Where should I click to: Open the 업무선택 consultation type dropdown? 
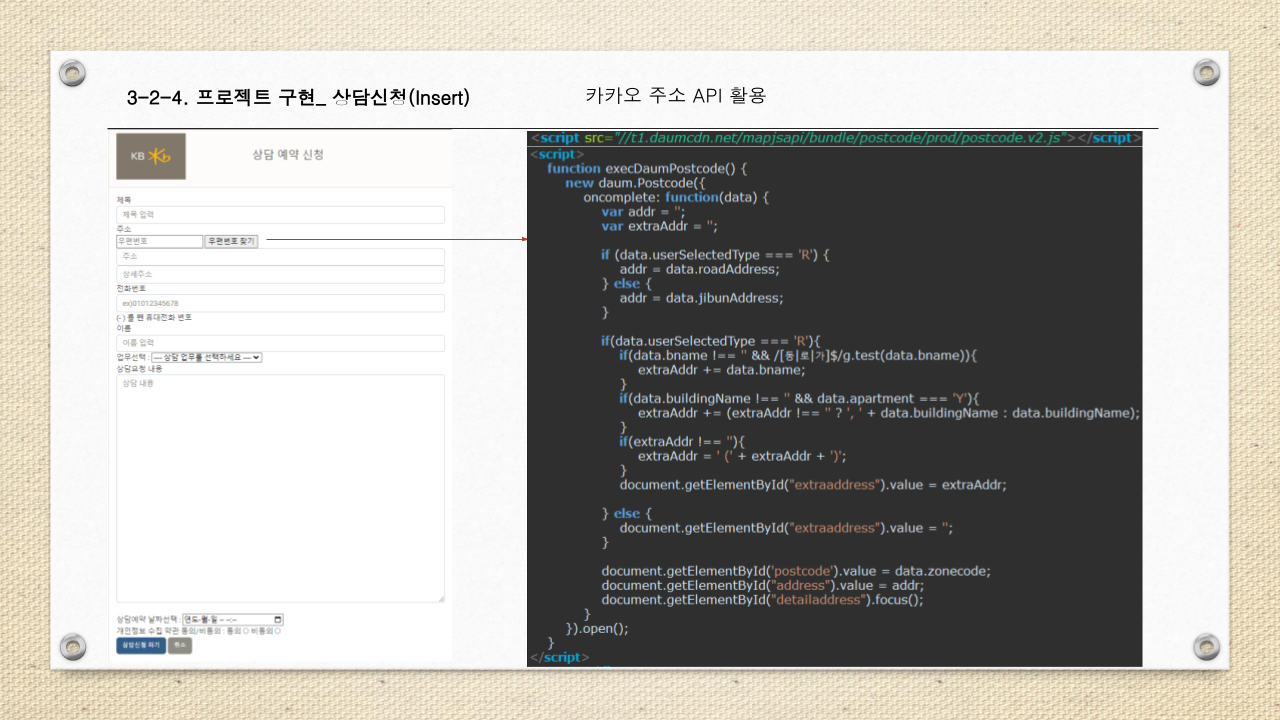point(208,358)
